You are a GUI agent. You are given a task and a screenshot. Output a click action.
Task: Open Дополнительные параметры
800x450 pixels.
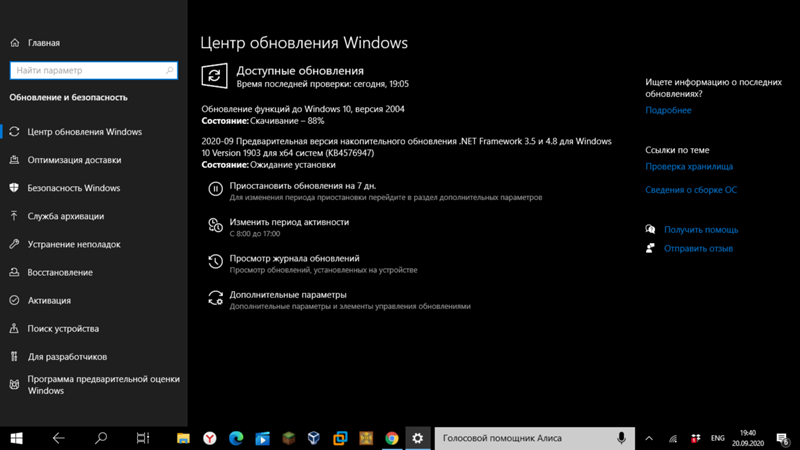click(x=288, y=294)
